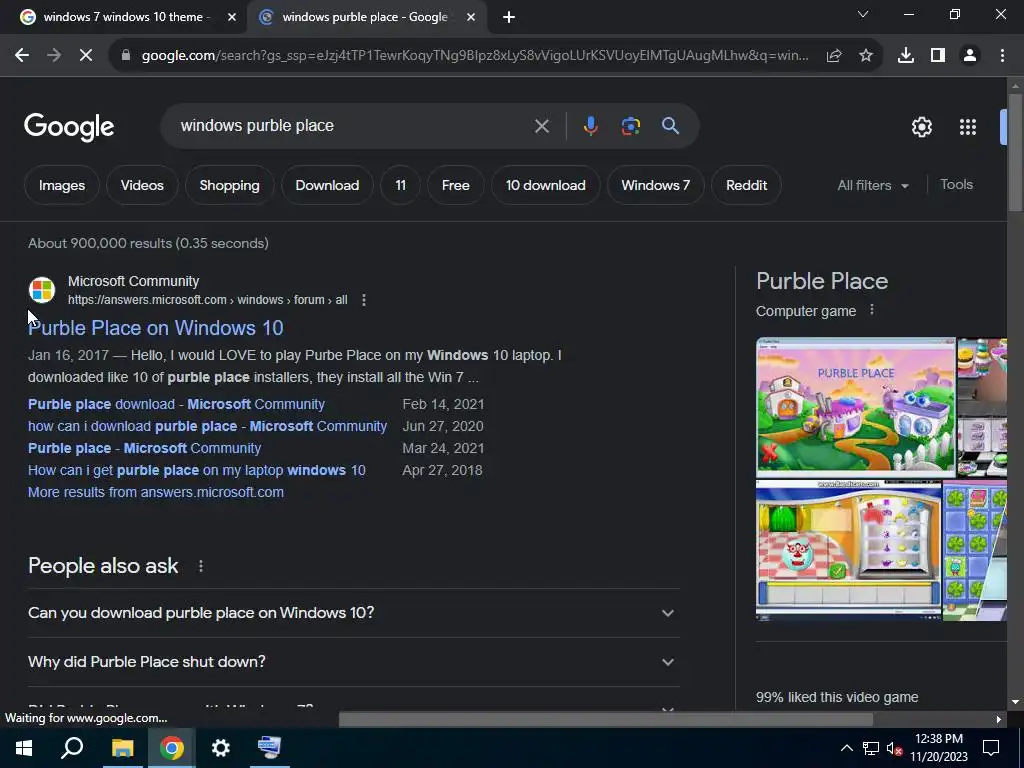Close the windows 7 windows 10 theme tab
This screenshot has width=1024, height=768.
[x=232, y=18]
